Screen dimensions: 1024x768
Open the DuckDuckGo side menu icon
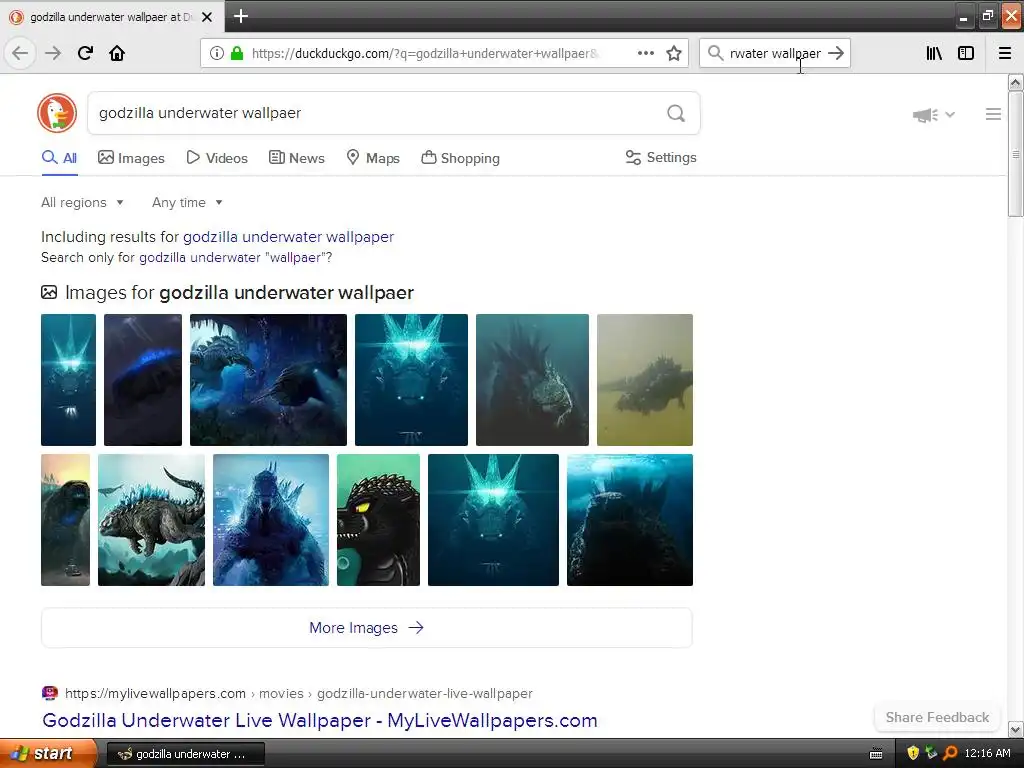(993, 114)
